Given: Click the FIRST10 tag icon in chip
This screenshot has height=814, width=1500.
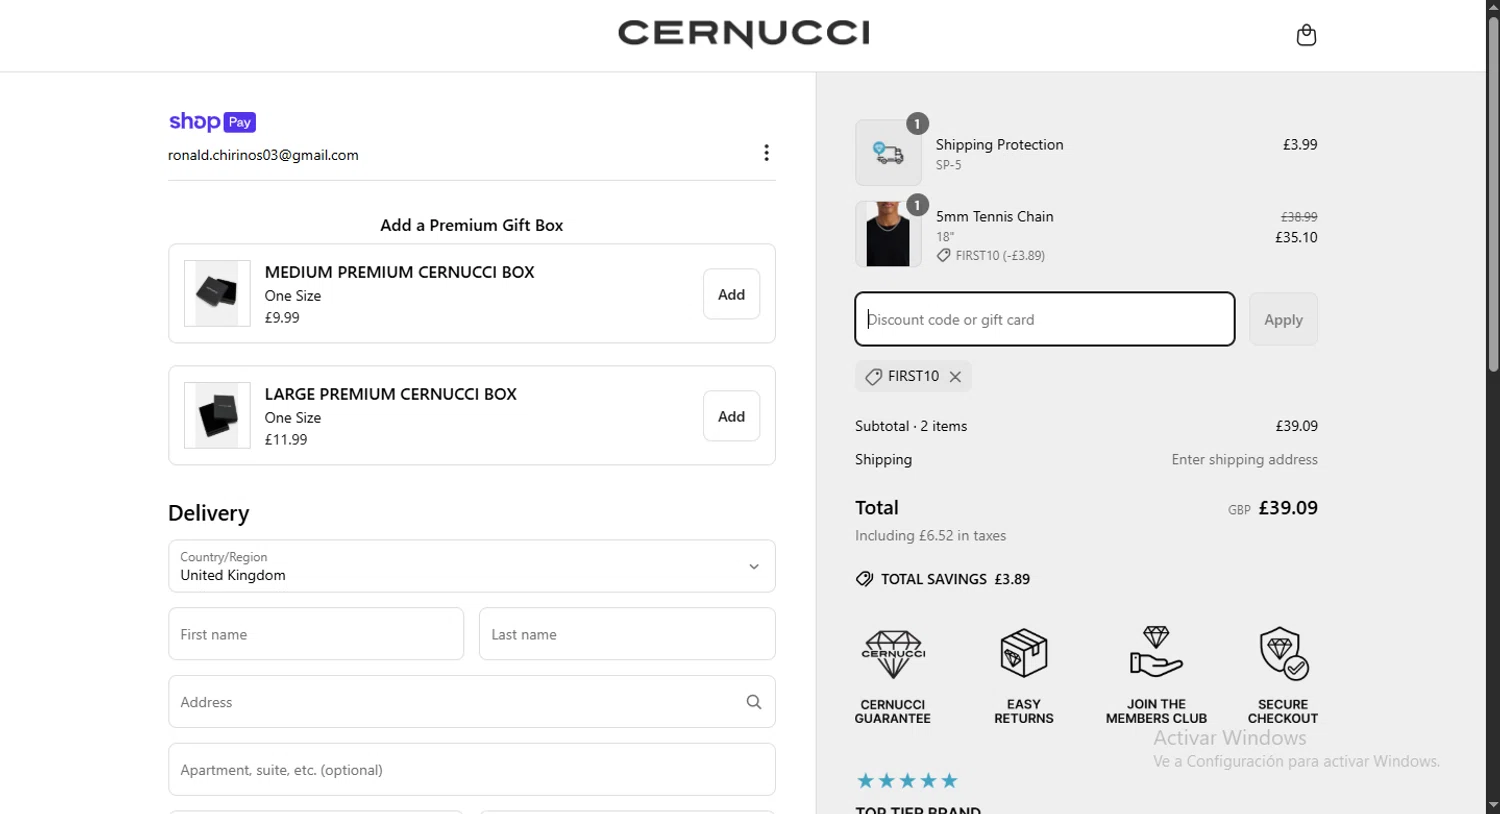Looking at the screenshot, I should (873, 377).
